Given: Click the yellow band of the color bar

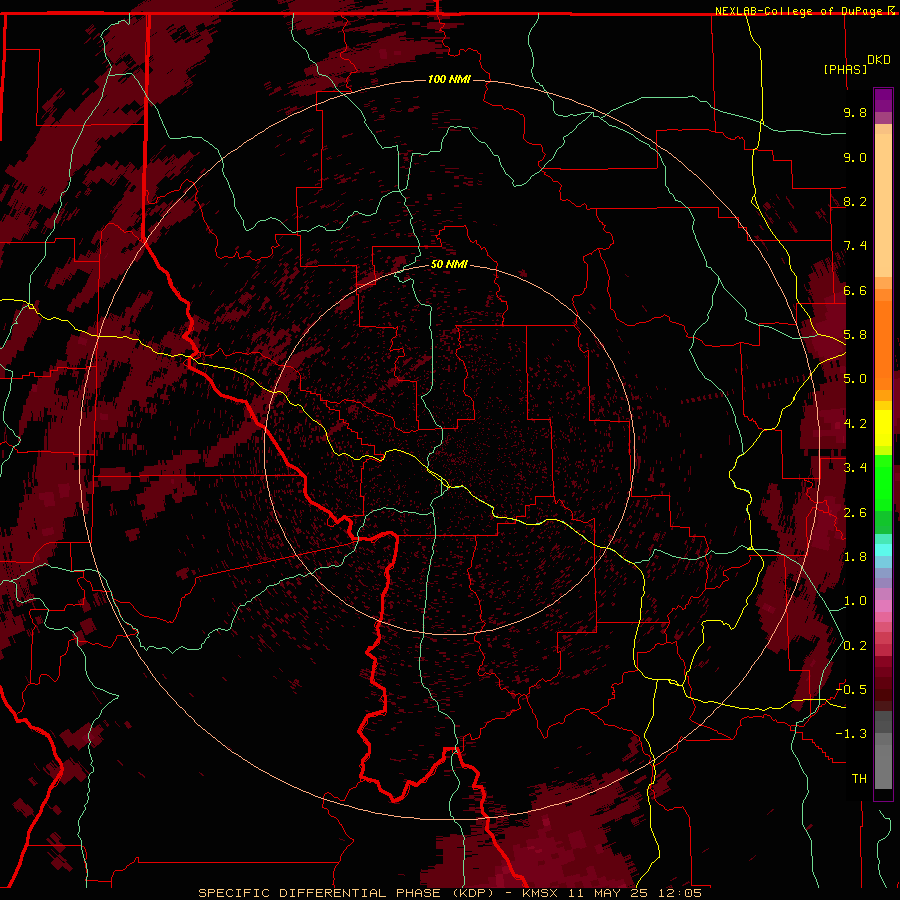Looking at the screenshot, I should [883, 428].
